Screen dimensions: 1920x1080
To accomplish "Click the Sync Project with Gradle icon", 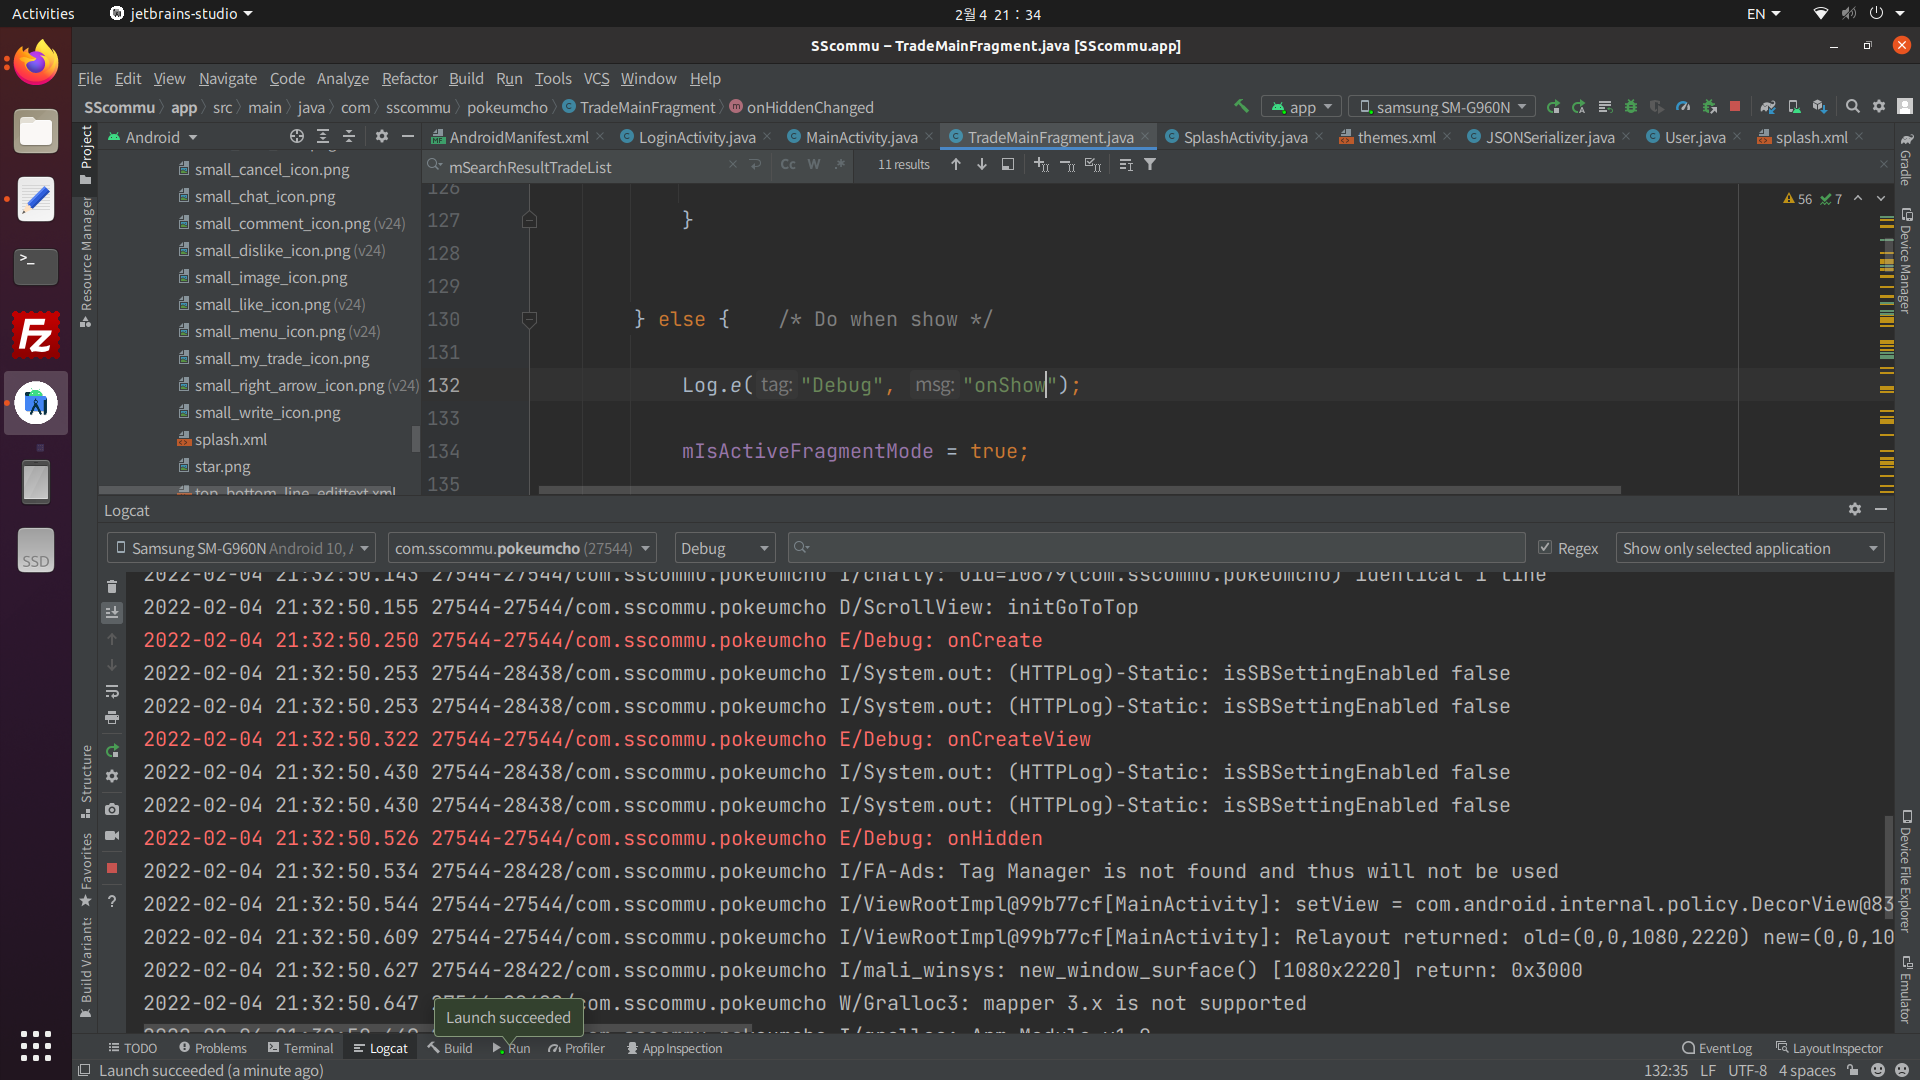I will pos(1768,106).
